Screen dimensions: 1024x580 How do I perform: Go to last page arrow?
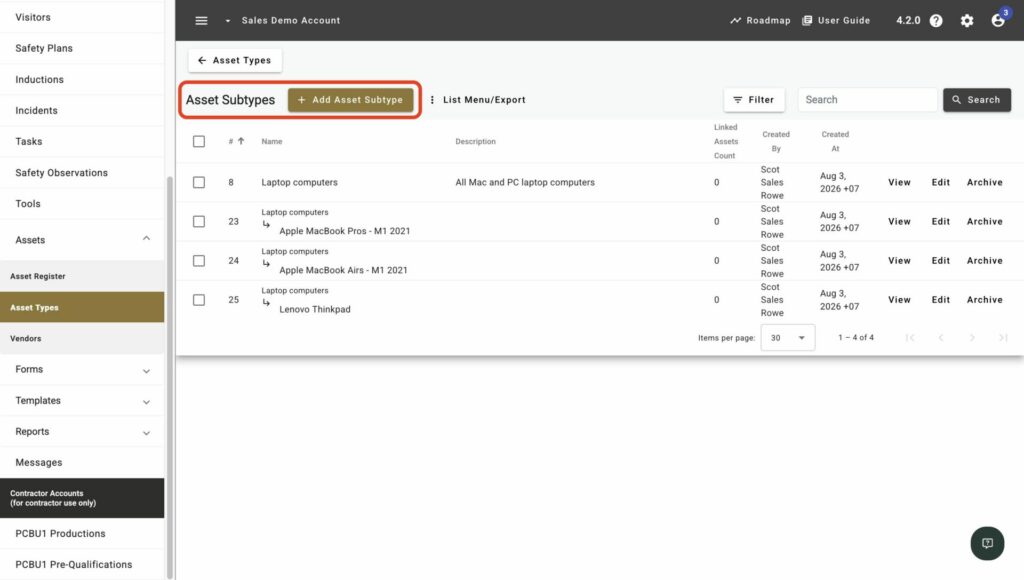1003,338
